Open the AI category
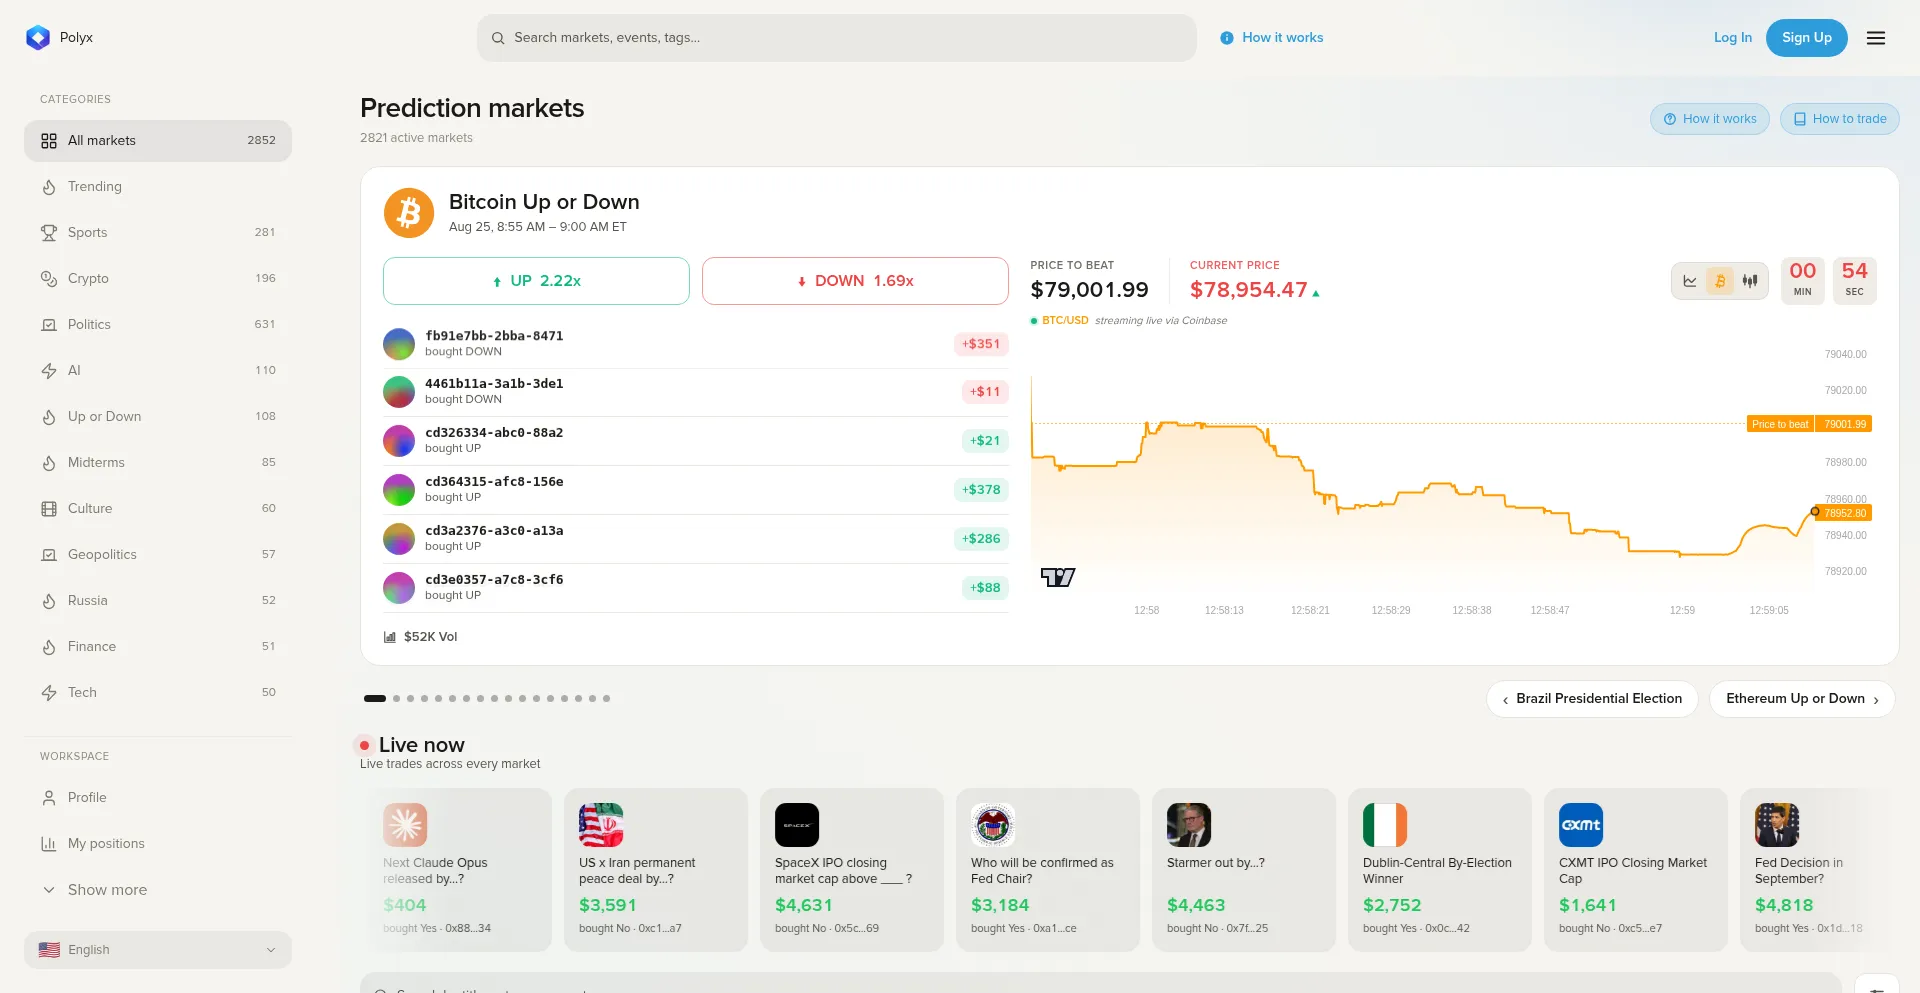 [158, 371]
